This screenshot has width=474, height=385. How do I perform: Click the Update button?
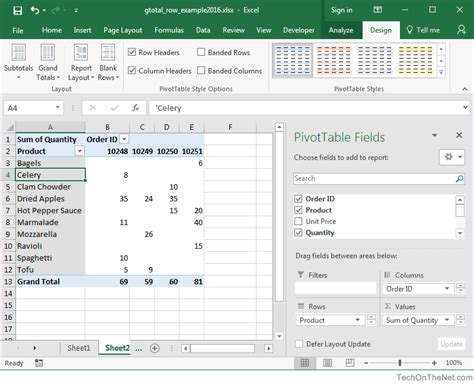[x=451, y=344]
